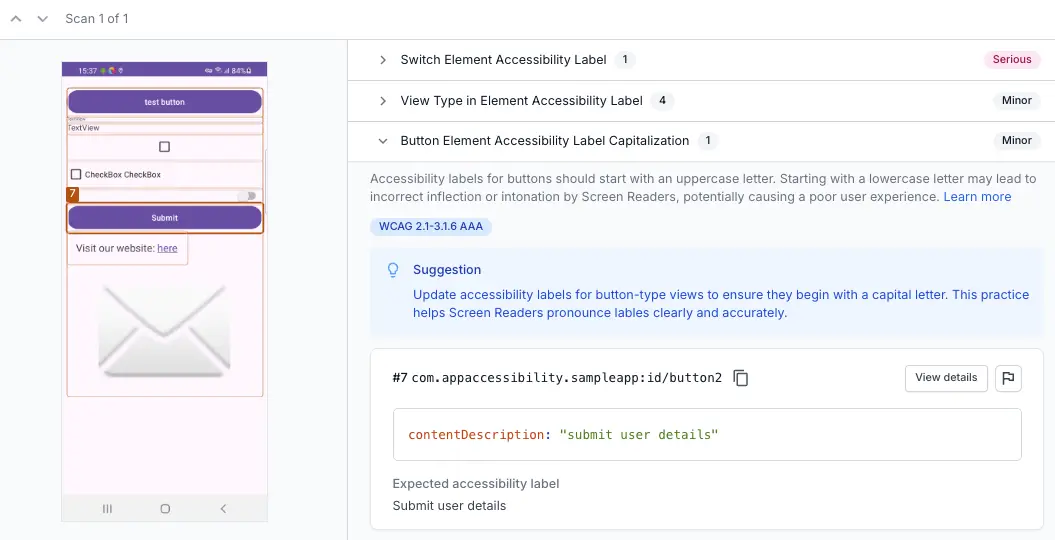Copy the button2 resource ID
The width and height of the screenshot is (1055, 540).
click(x=741, y=378)
